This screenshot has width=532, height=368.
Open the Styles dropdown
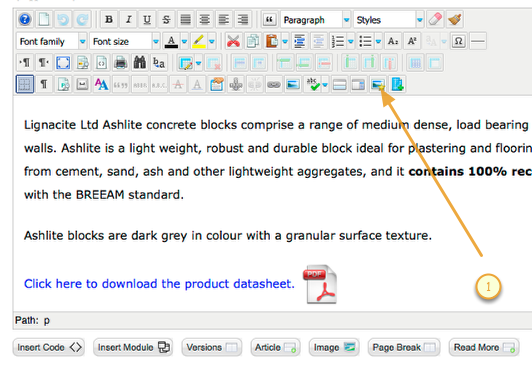388,20
